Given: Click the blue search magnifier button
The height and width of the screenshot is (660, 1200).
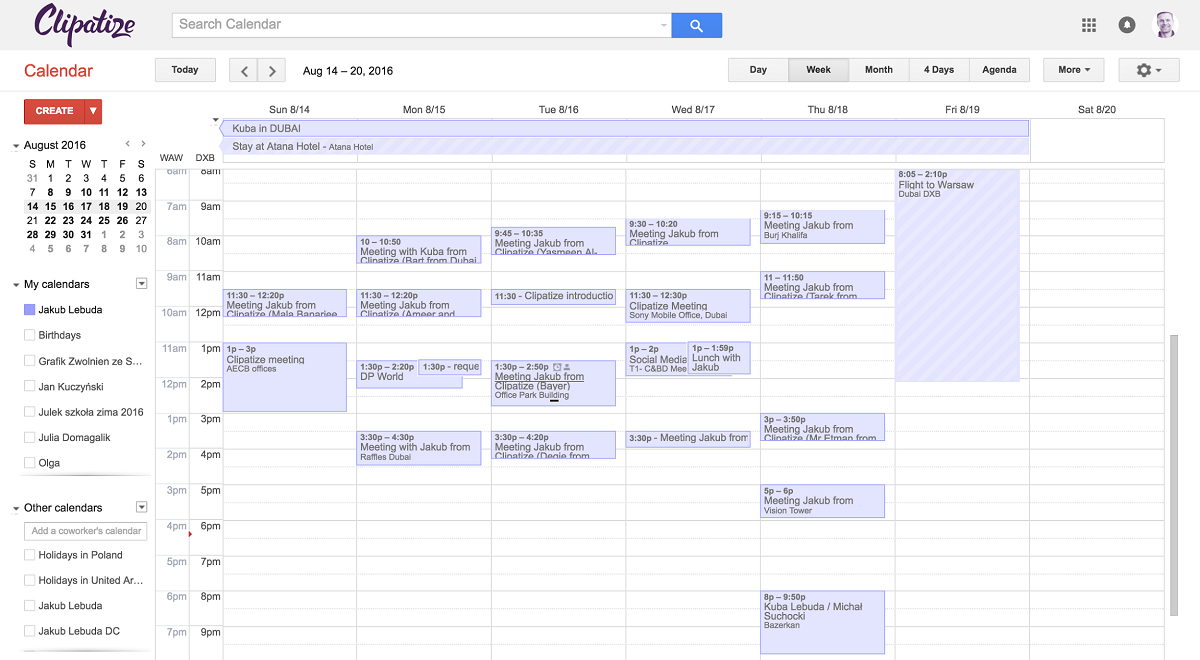Looking at the screenshot, I should point(696,25).
